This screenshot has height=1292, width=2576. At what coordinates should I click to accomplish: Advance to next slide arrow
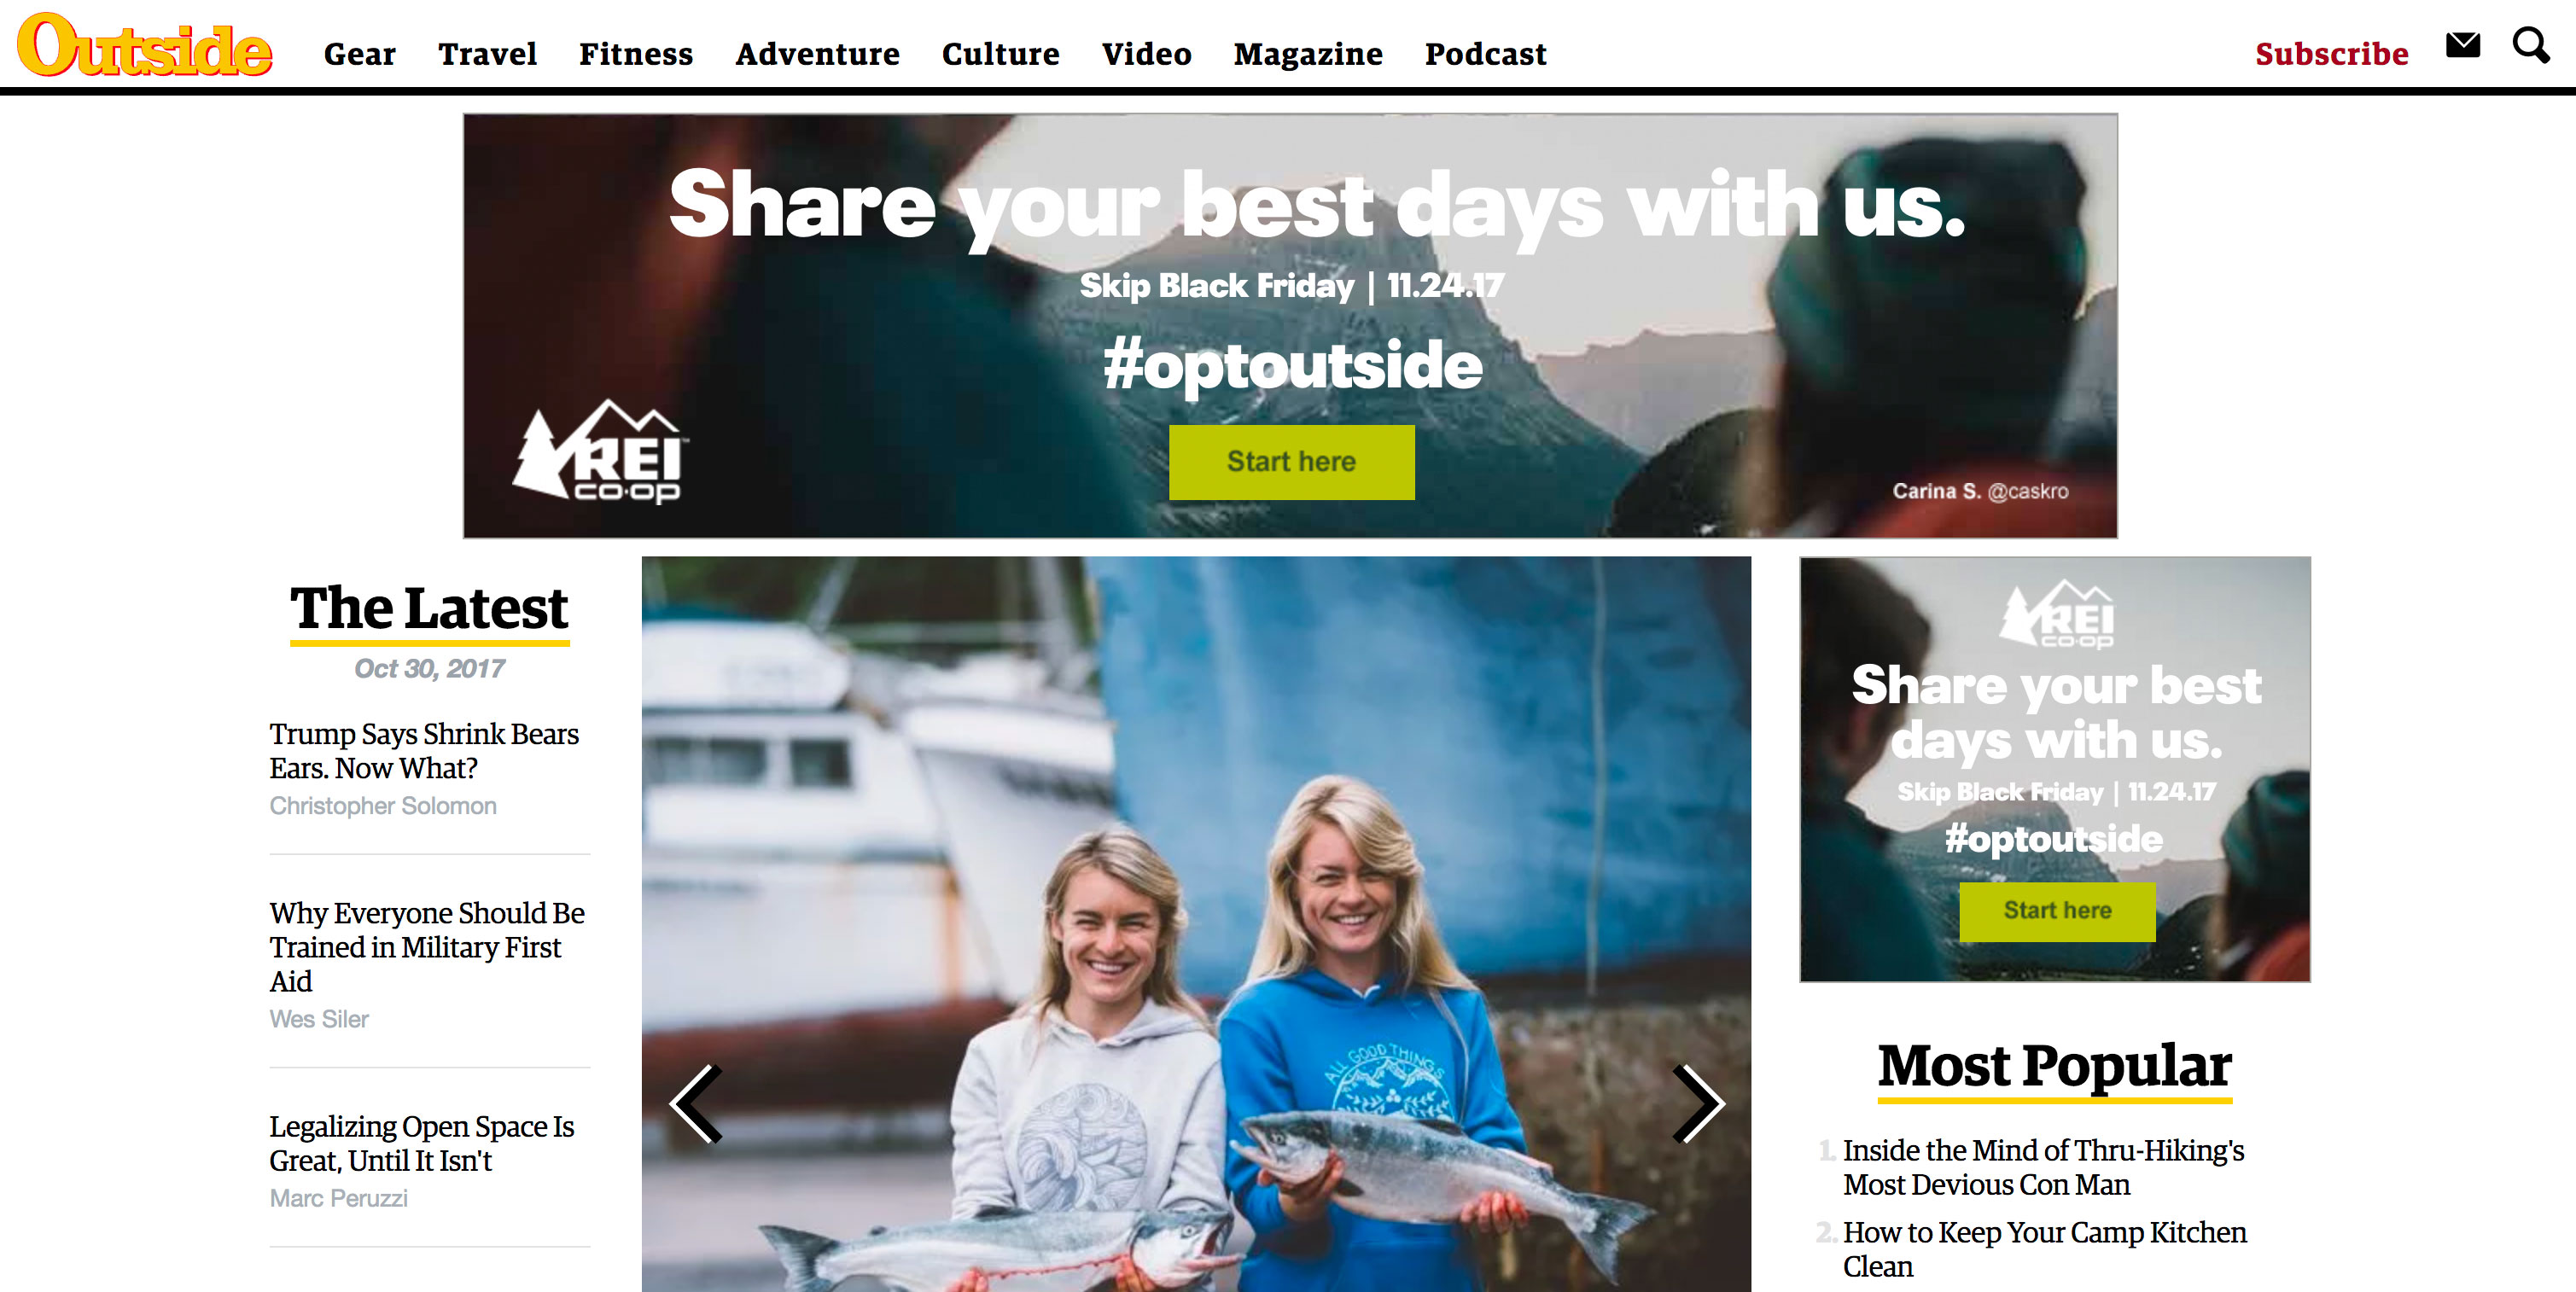click(x=1698, y=1103)
